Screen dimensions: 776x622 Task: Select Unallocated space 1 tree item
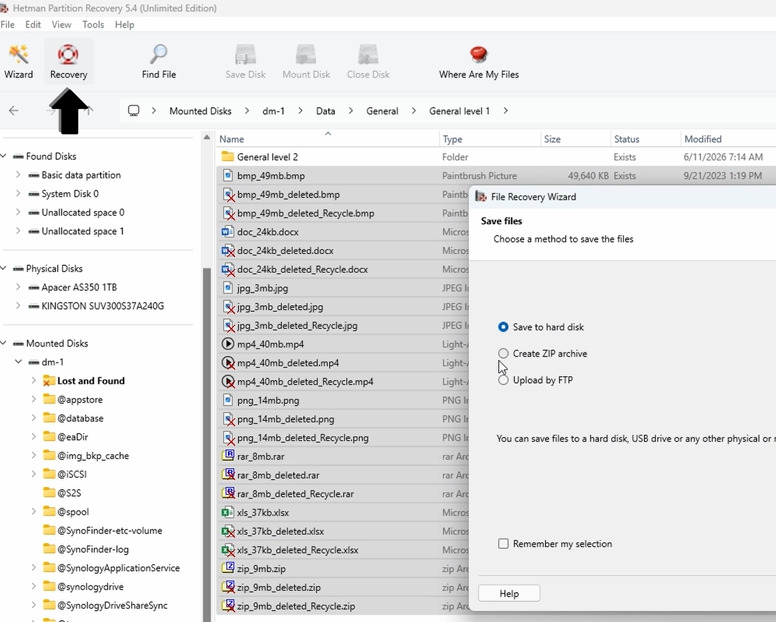click(83, 231)
